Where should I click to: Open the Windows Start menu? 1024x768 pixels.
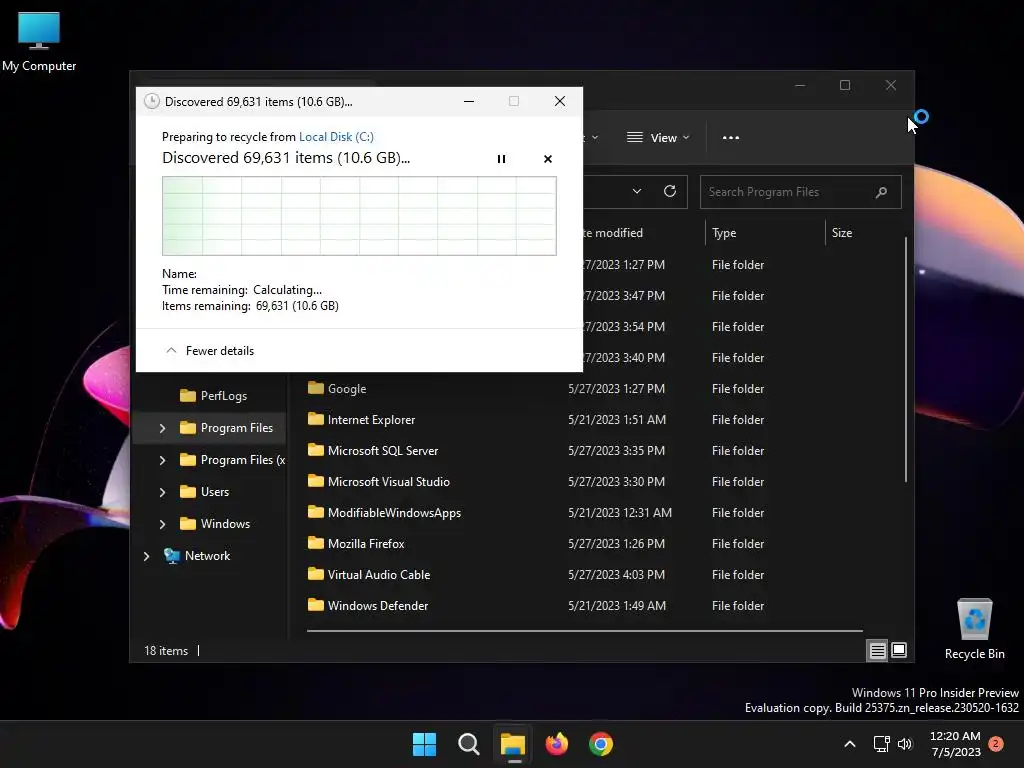tap(424, 744)
